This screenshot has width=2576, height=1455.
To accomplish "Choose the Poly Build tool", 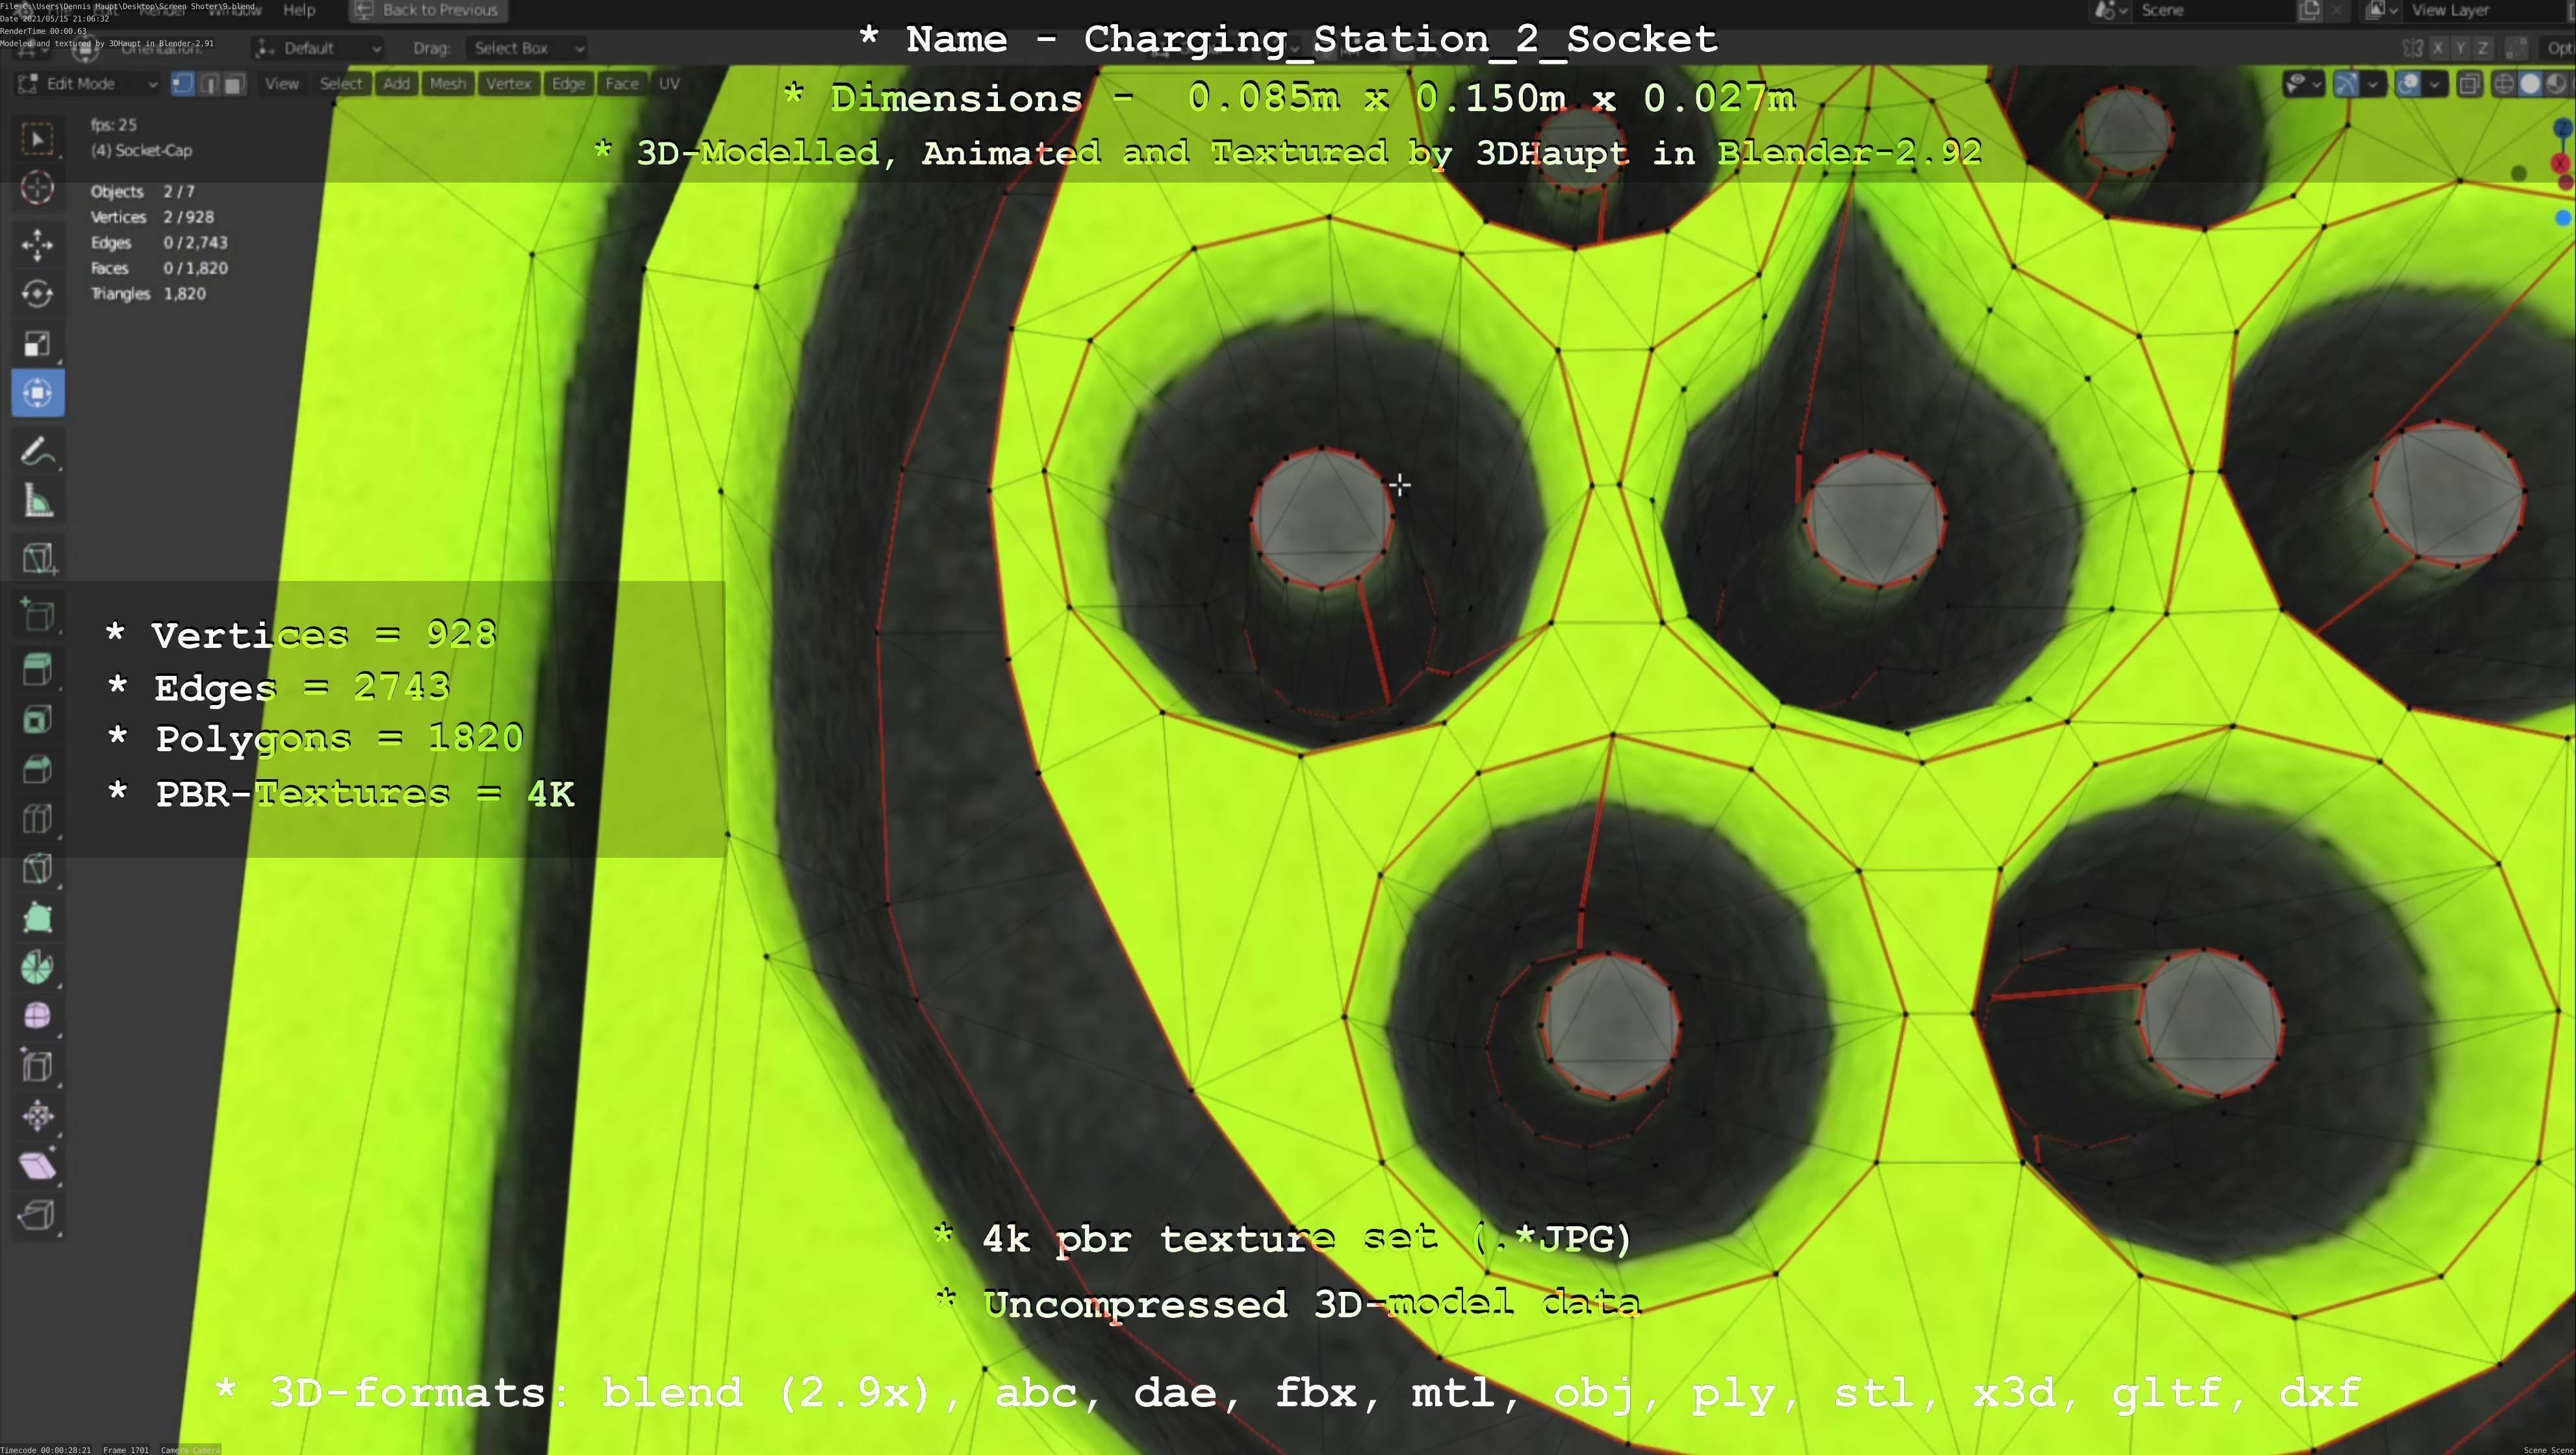I will (x=37, y=918).
